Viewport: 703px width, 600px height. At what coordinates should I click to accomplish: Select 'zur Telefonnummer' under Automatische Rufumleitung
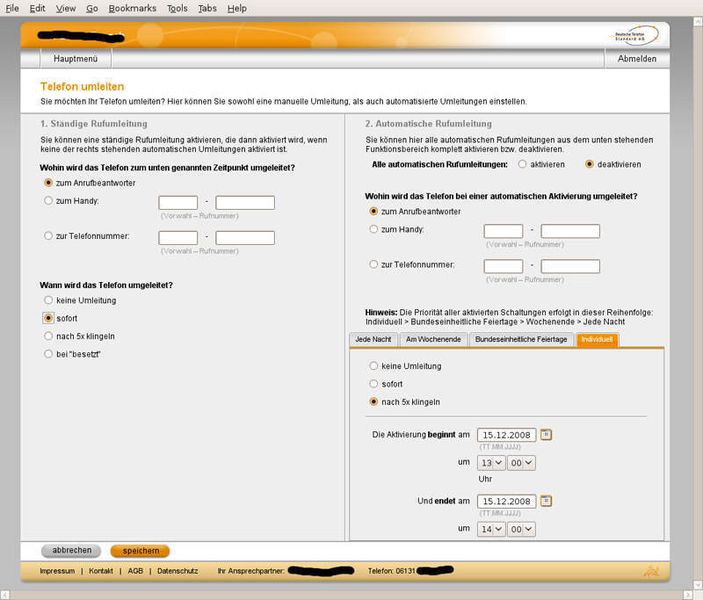pyautogui.click(x=373, y=264)
